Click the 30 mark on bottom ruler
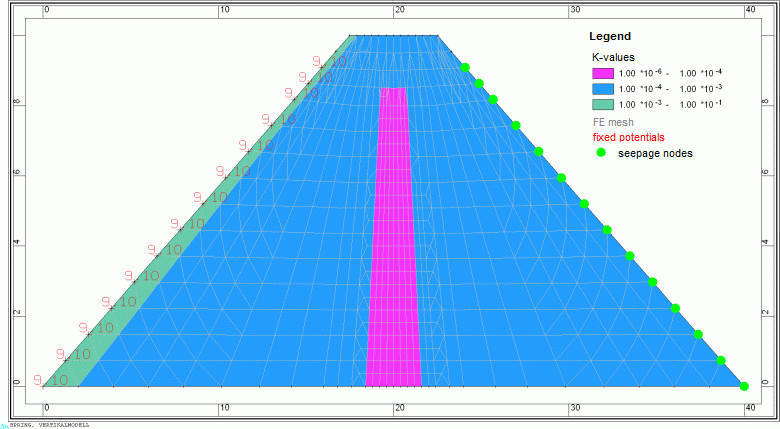The height and width of the screenshot is (429, 780). [x=575, y=408]
